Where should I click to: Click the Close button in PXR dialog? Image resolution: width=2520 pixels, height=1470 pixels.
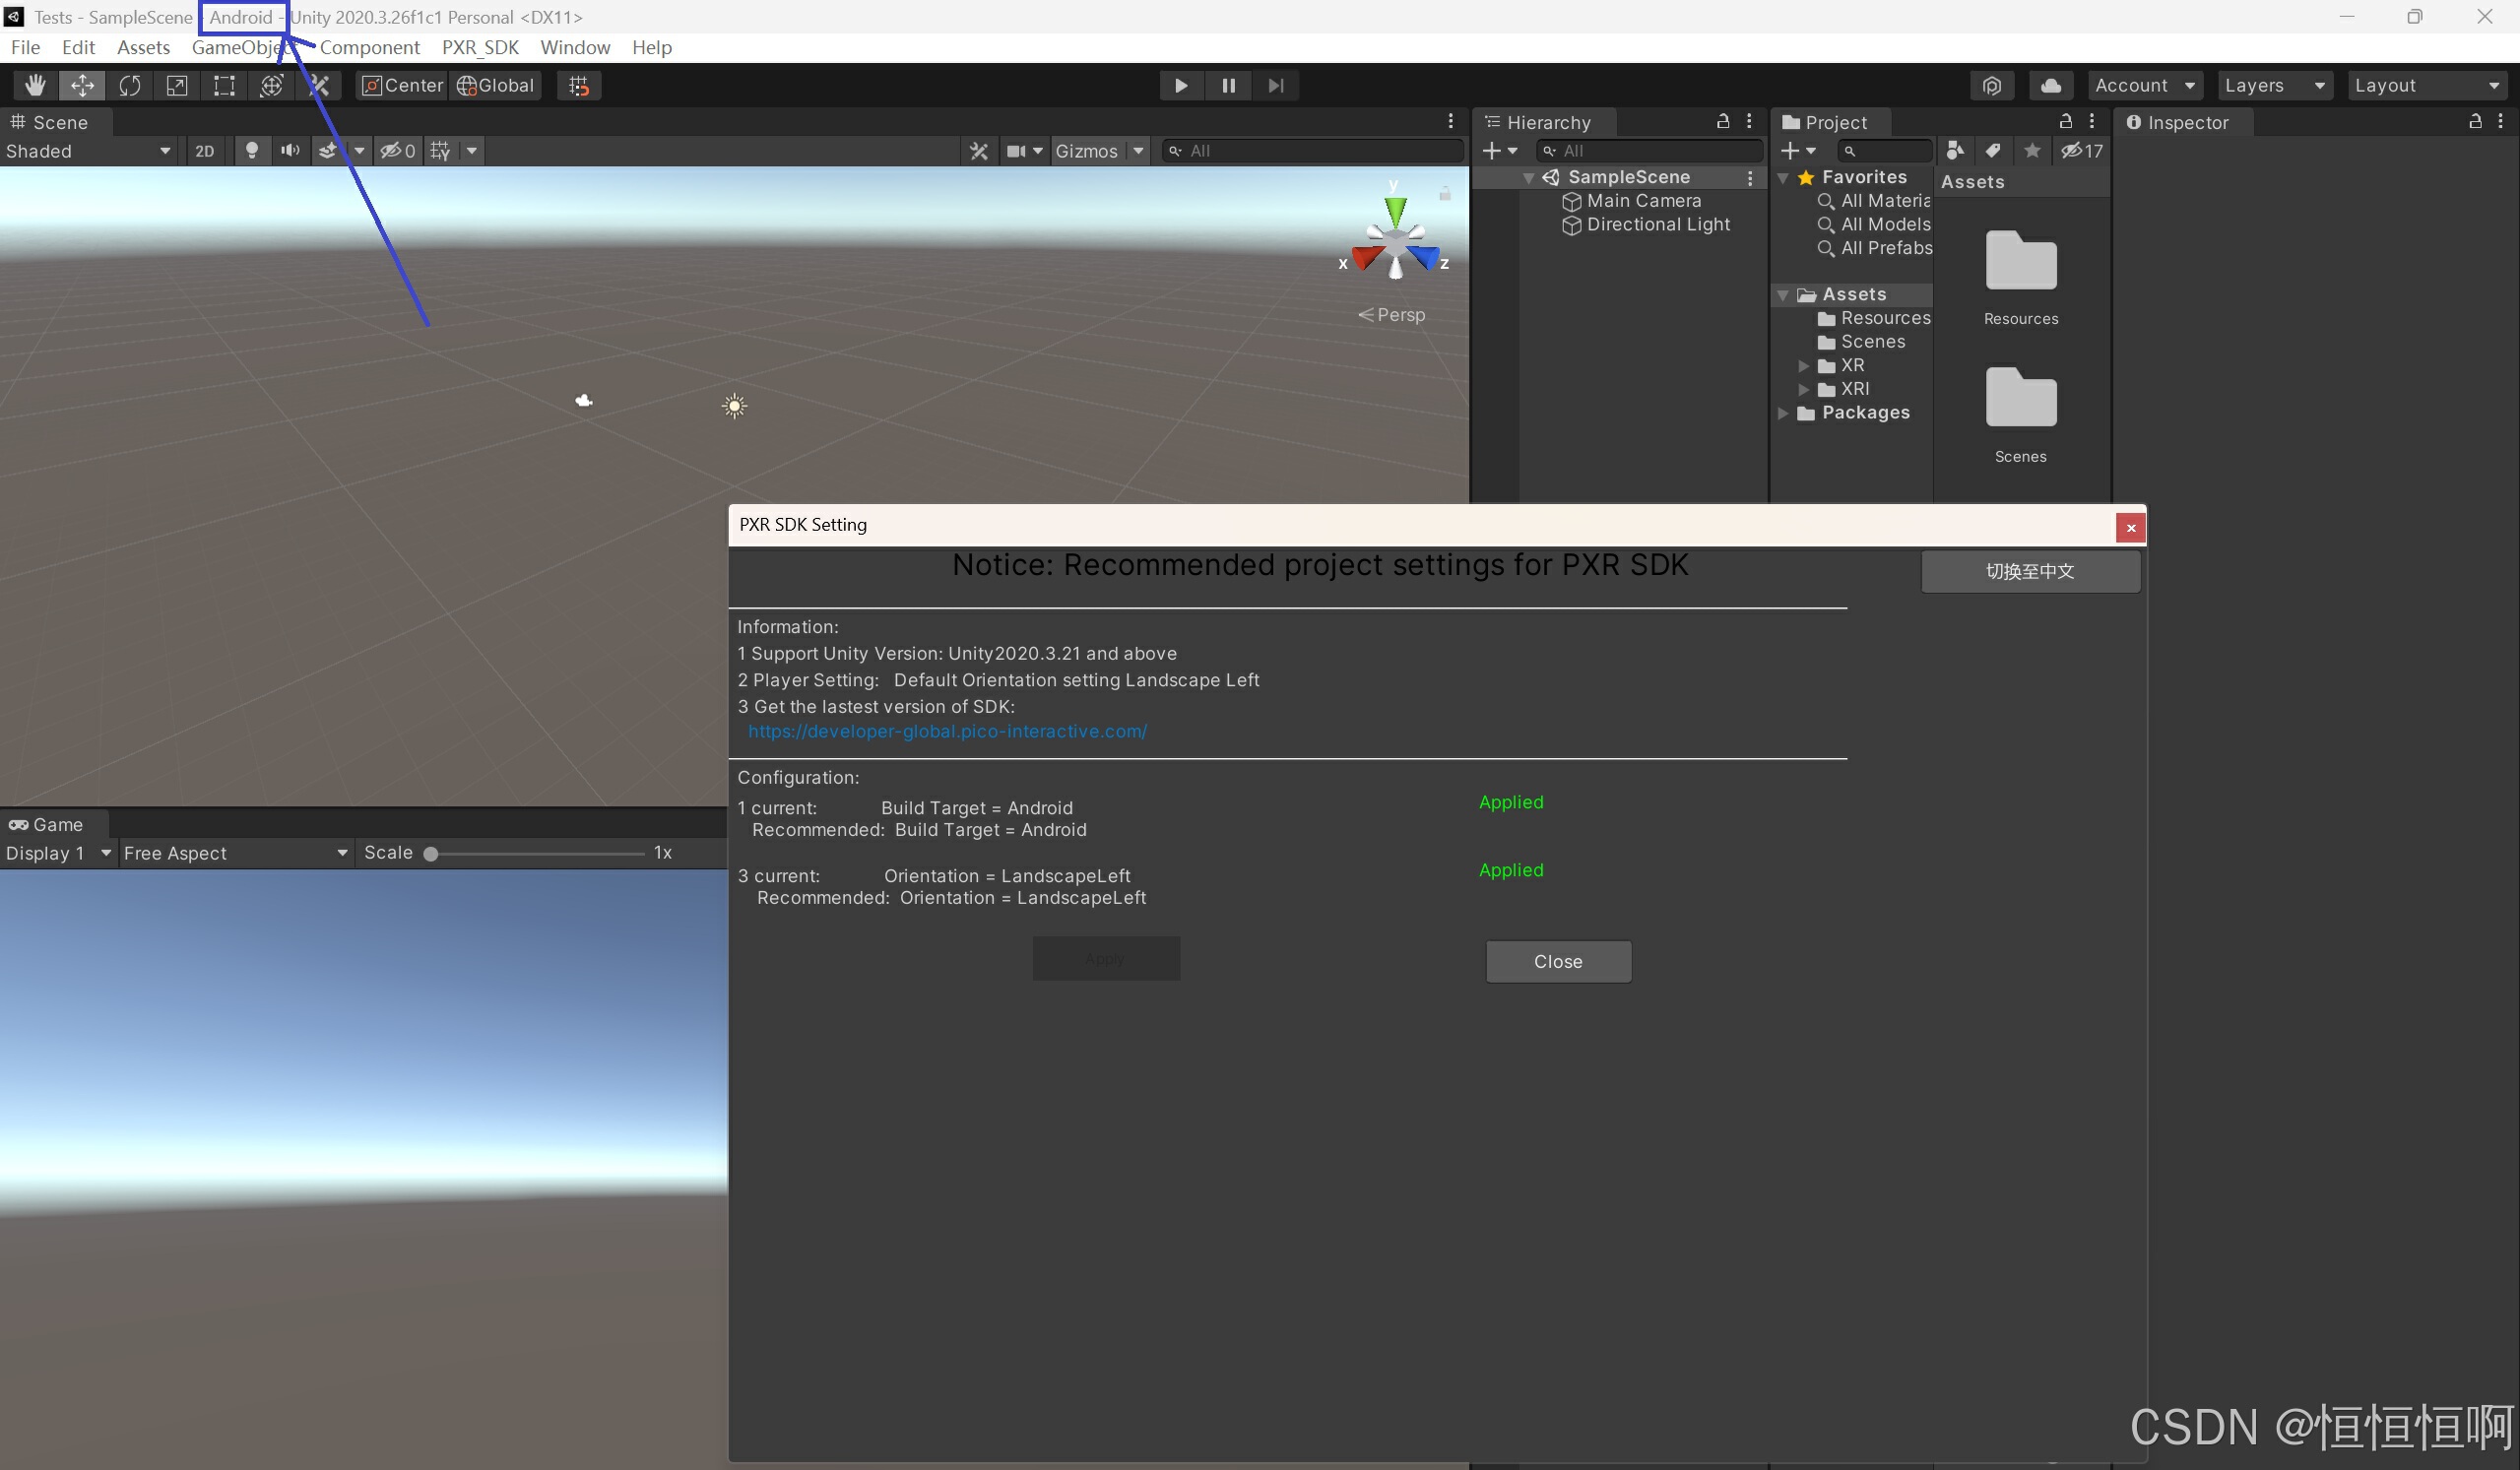[1557, 961]
